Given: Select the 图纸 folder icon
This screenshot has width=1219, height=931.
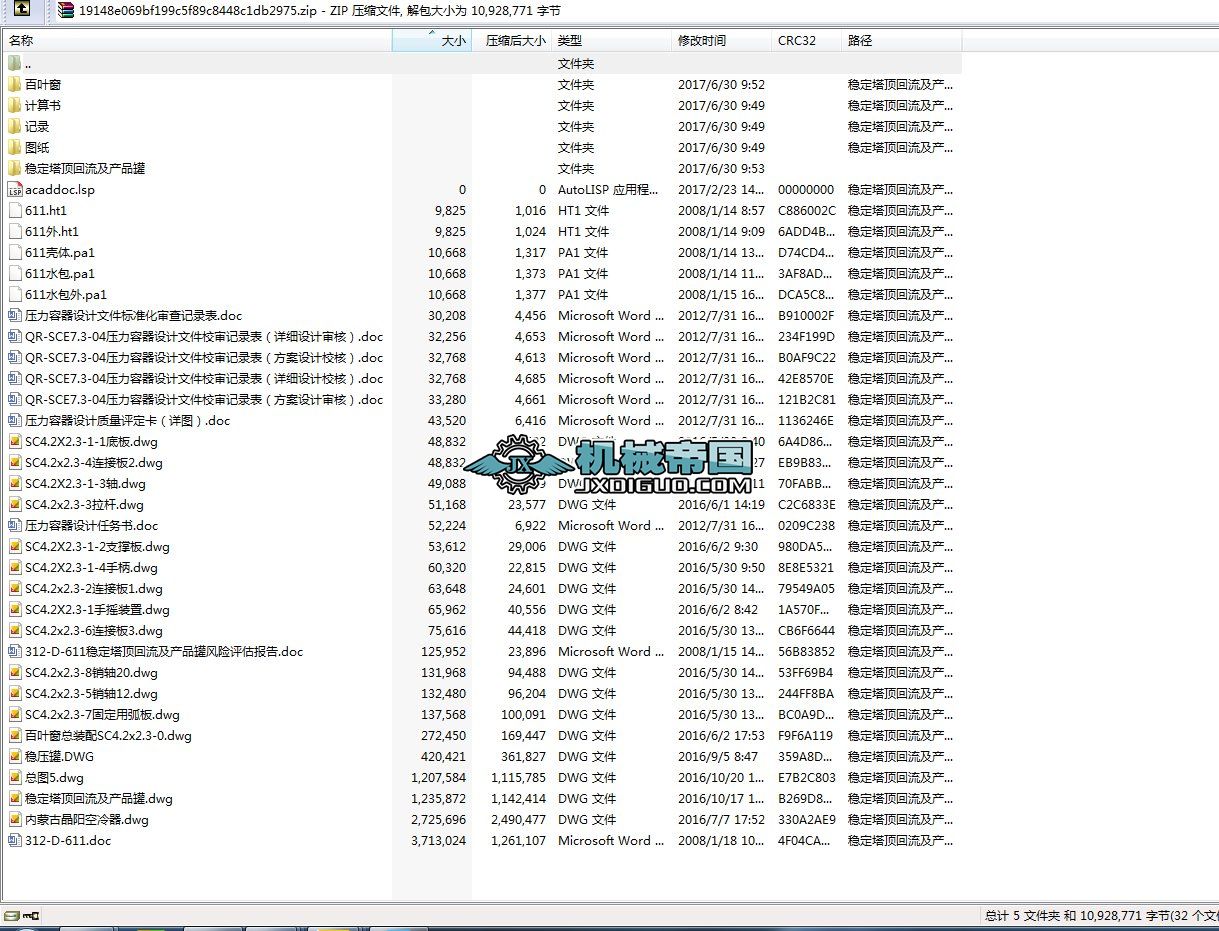Looking at the screenshot, I should (14, 147).
